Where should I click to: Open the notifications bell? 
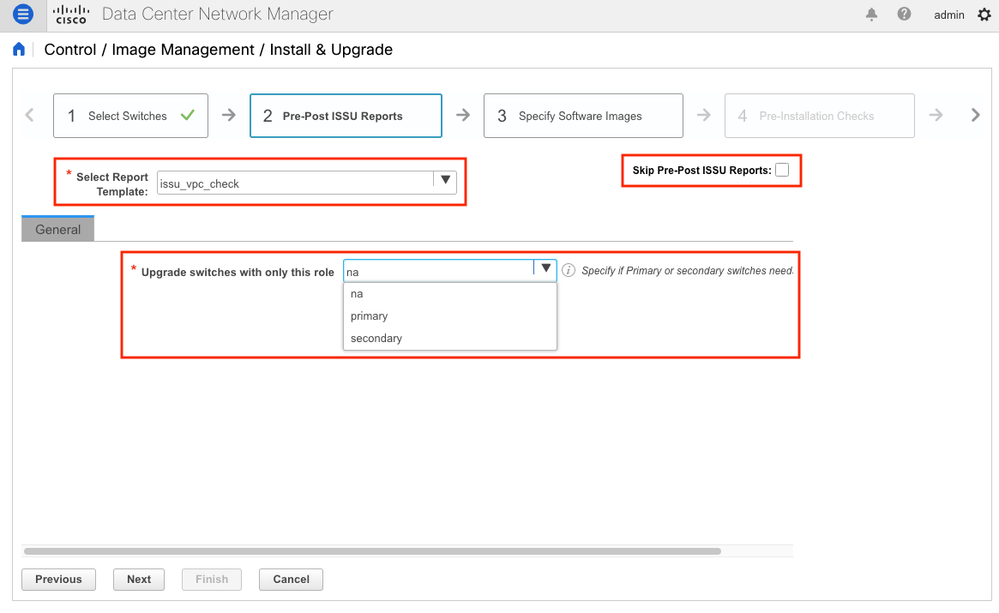coord(872,14)
